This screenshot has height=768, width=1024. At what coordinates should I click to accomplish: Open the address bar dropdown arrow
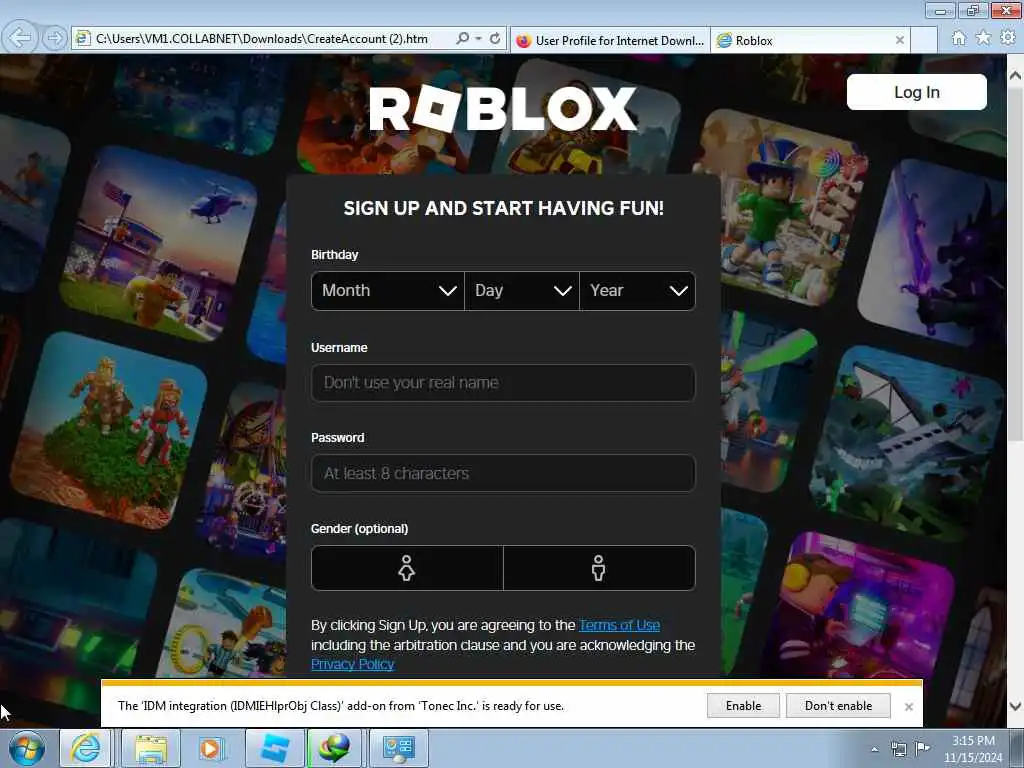point(479,39)
